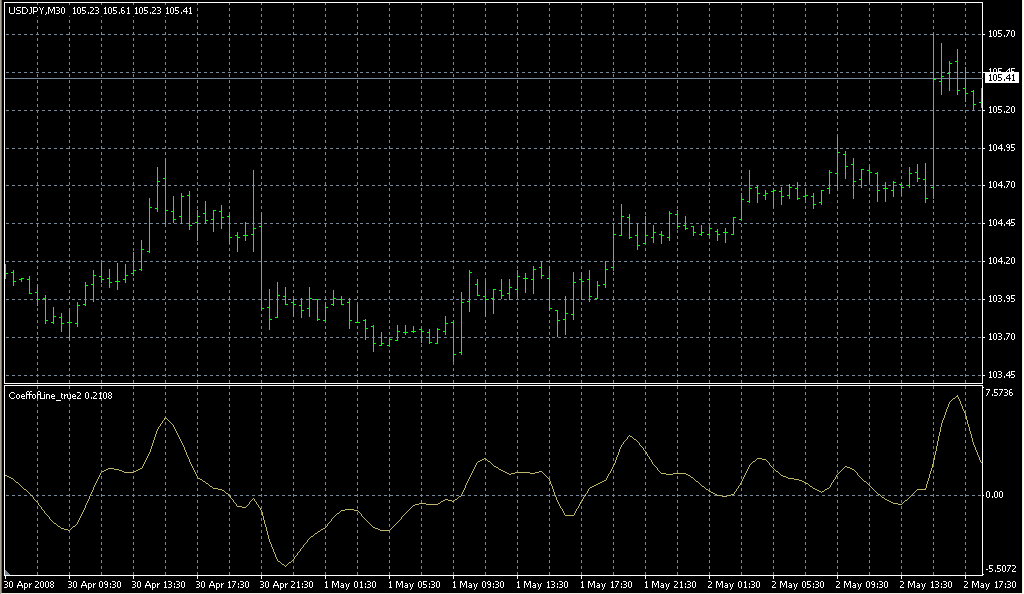The height and width of the screenshot is (594, 1024).
Task: Click the 2 May 17:30 time label
Action: (990, 585)
